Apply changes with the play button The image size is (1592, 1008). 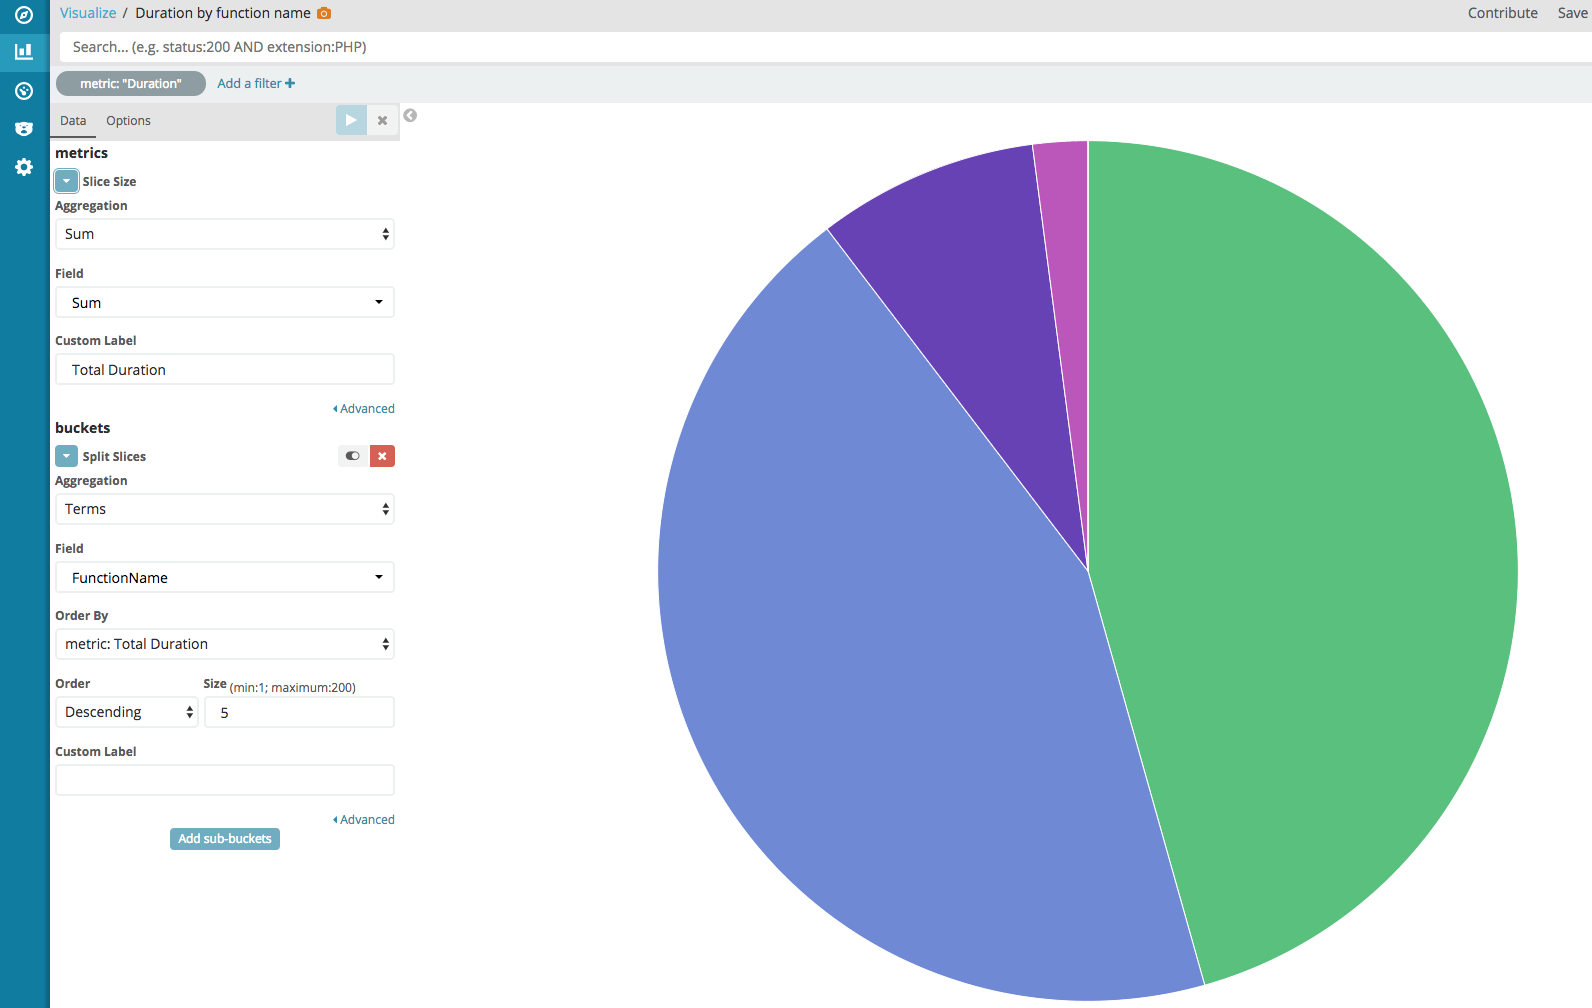351,120
